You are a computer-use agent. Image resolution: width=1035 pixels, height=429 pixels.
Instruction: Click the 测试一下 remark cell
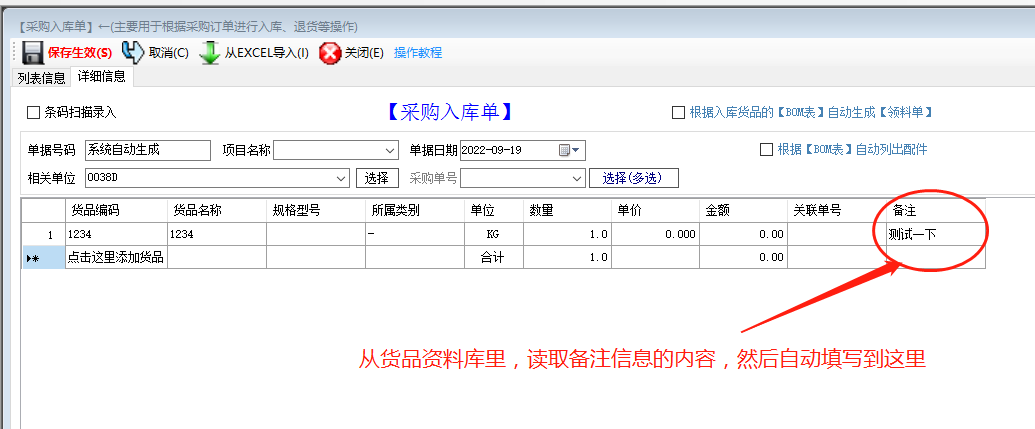click(936, 234)
